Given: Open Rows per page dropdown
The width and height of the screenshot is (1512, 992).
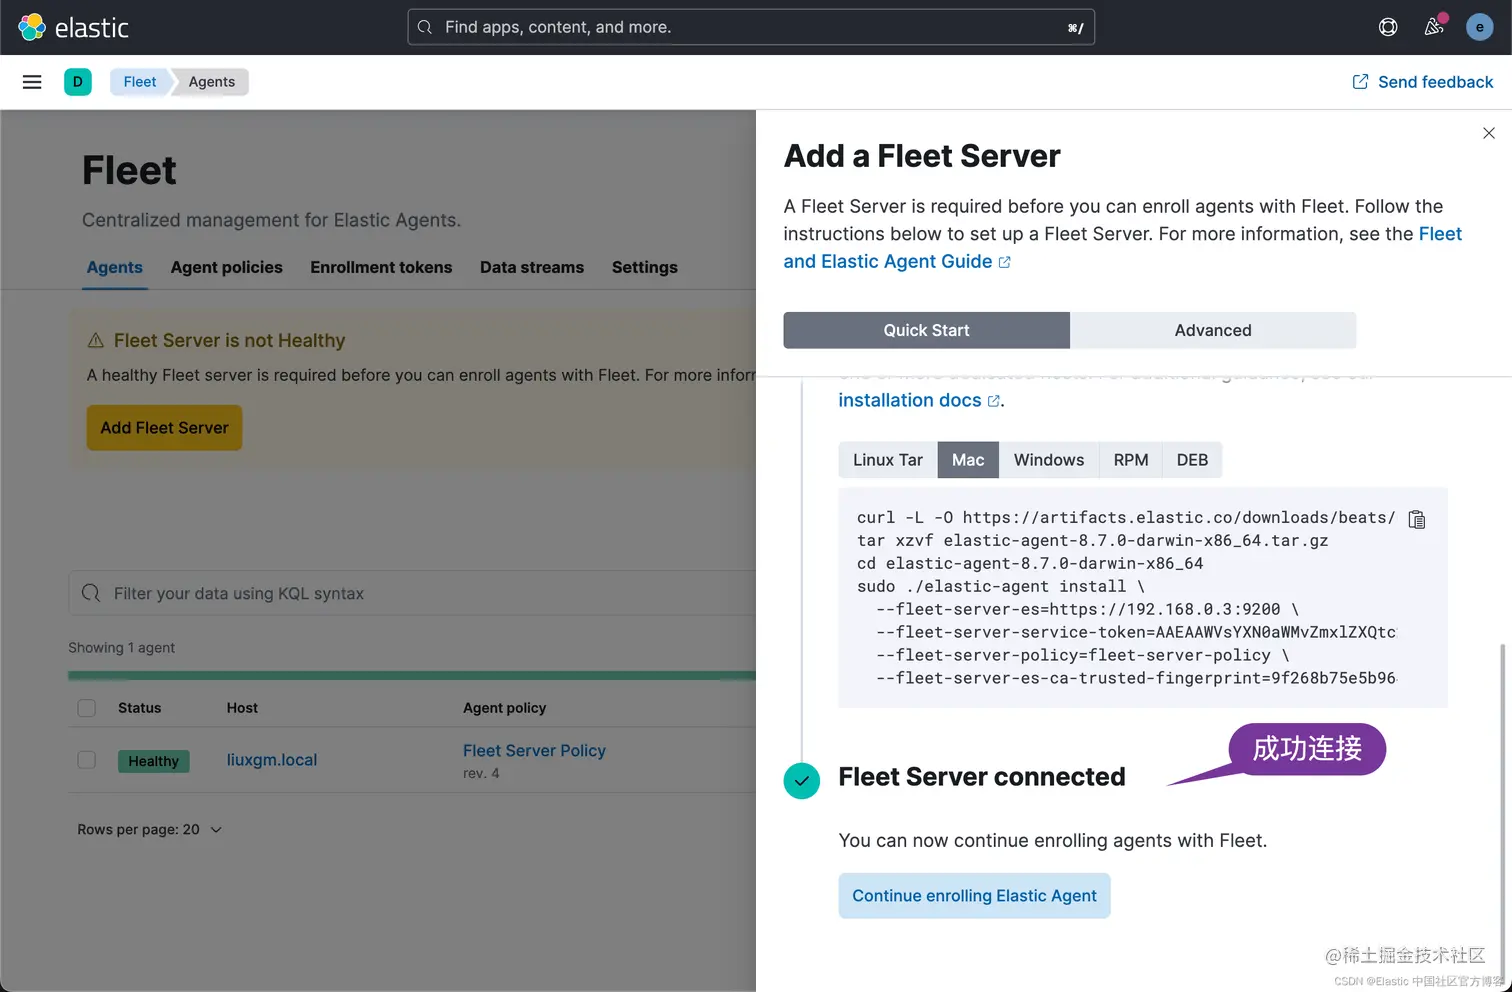Looking at the screenshot, I should [150, 829].
